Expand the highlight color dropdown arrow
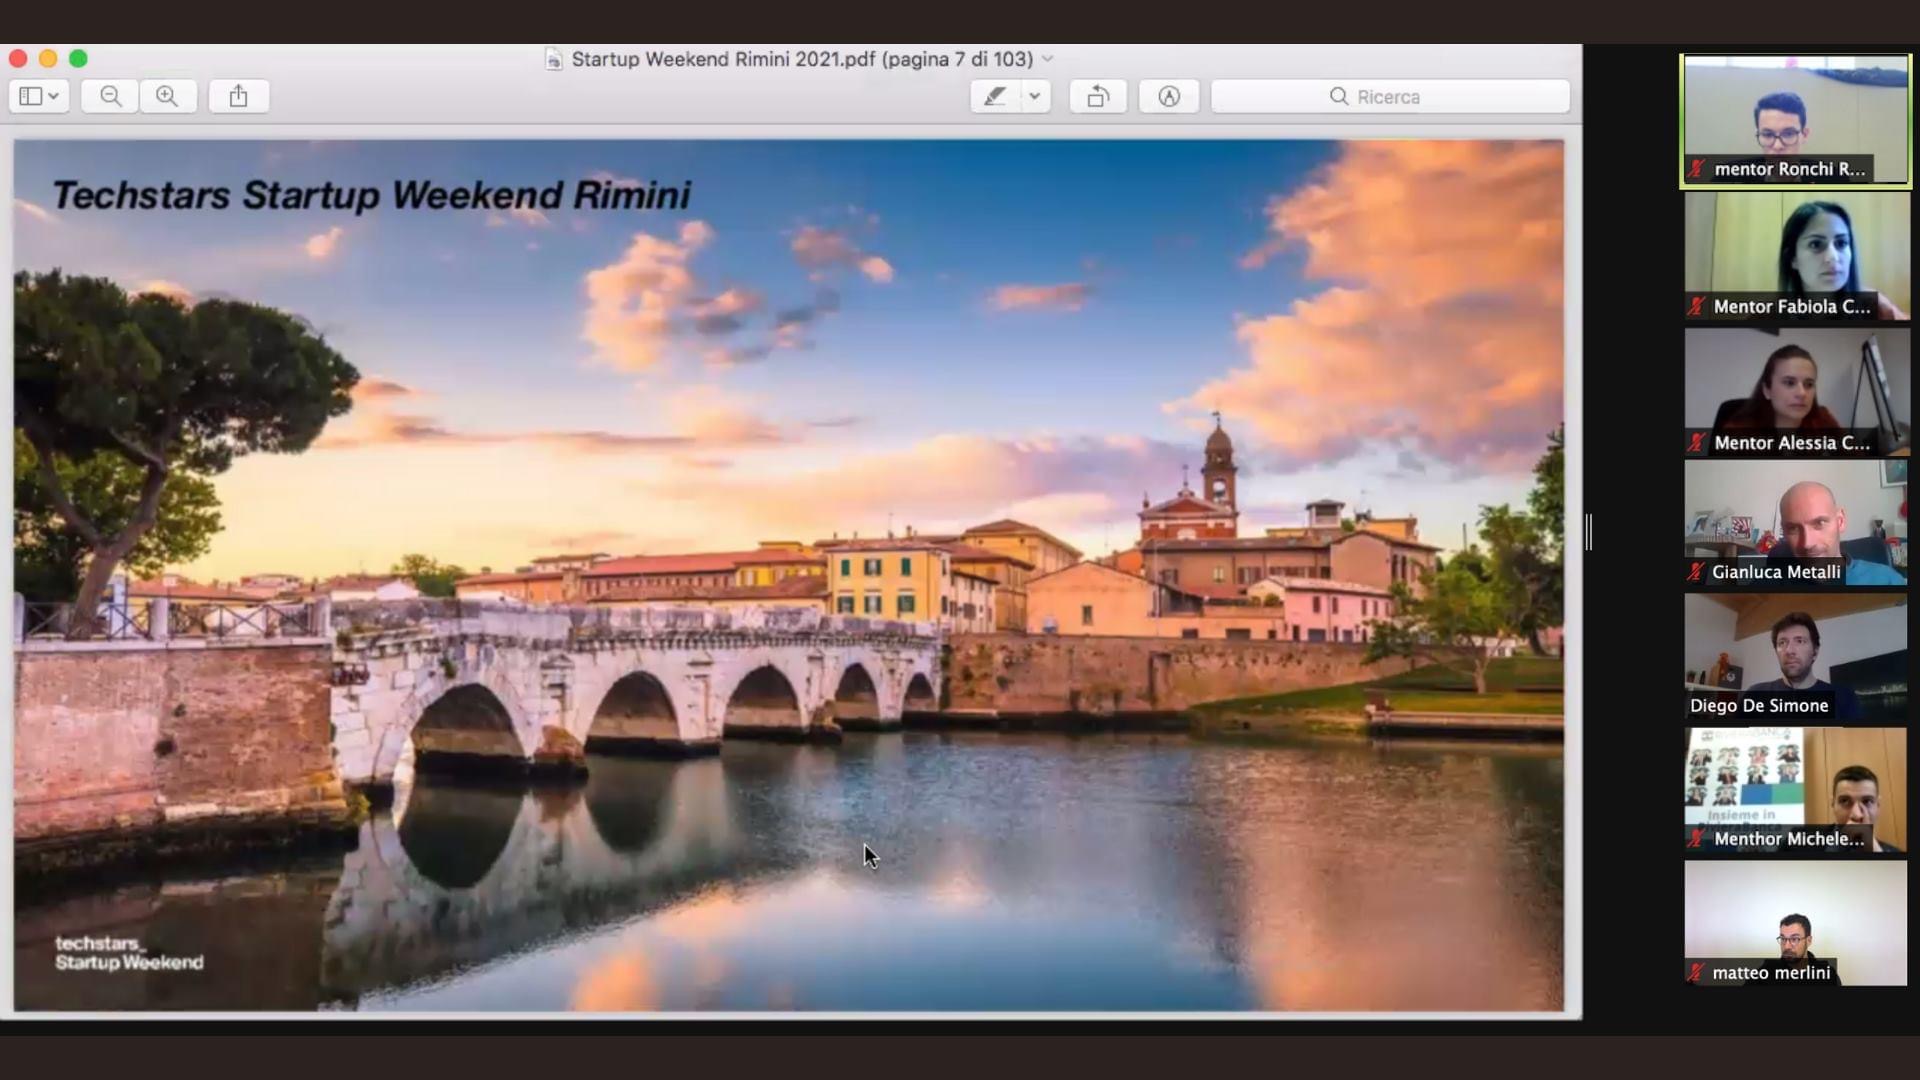The image size is (1920, 1080). [1035, 96]
